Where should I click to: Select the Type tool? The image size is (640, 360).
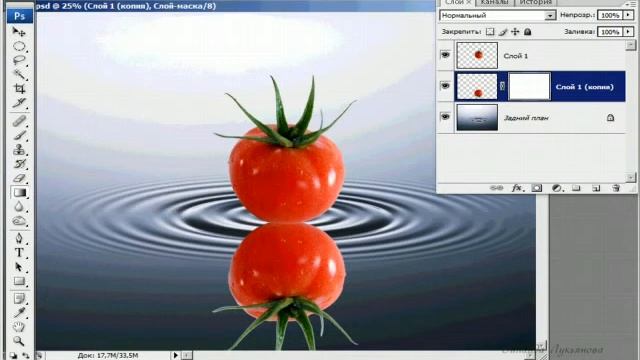(19, 253)
